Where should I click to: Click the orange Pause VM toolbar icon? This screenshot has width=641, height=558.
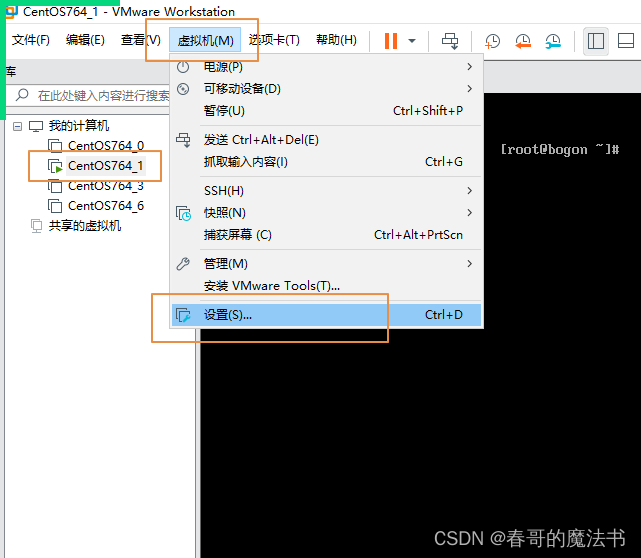coord(391,41)
